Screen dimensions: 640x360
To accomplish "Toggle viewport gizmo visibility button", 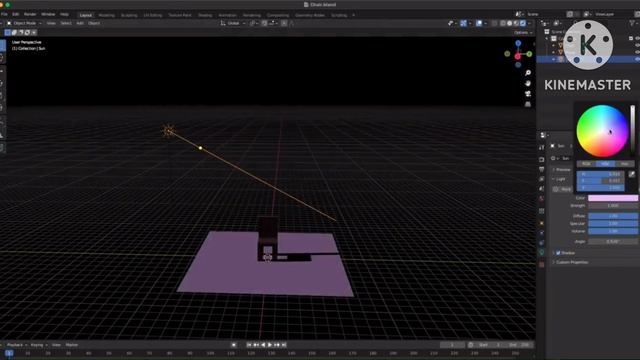I will pyautogui.click(x=463, y=23).
